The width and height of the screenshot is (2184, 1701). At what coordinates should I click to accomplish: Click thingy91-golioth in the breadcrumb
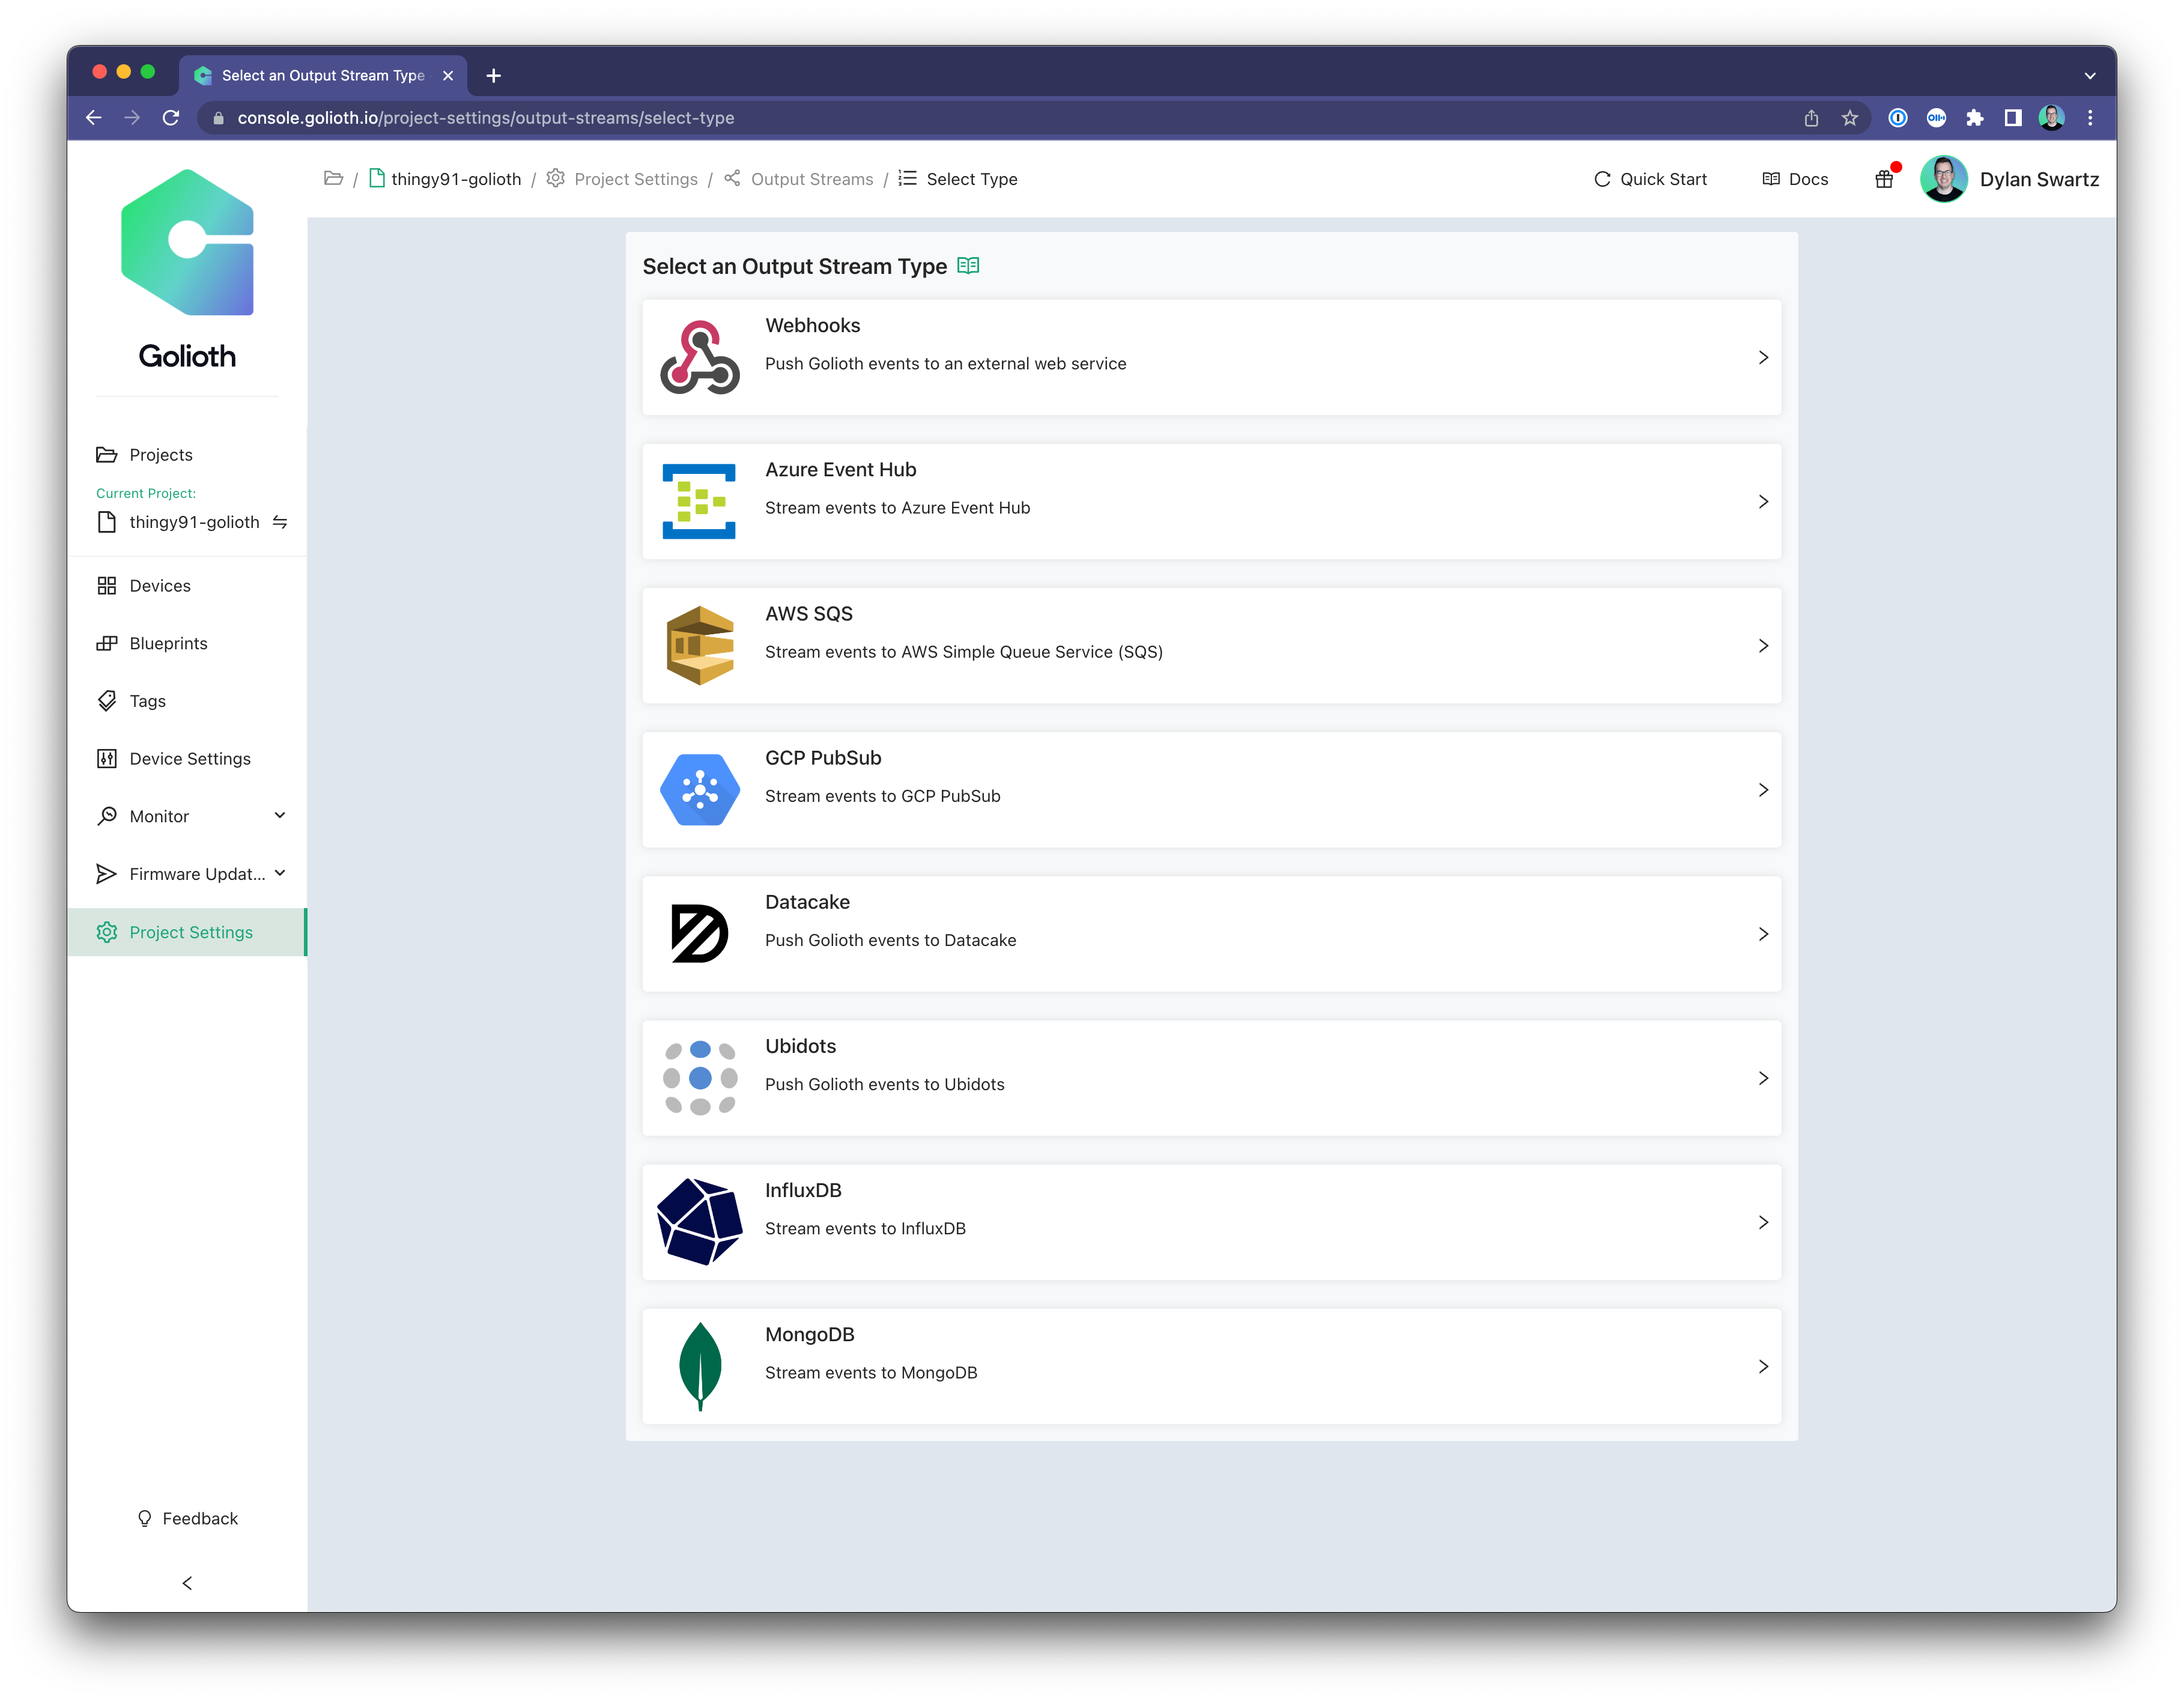[x=445, y=179]
